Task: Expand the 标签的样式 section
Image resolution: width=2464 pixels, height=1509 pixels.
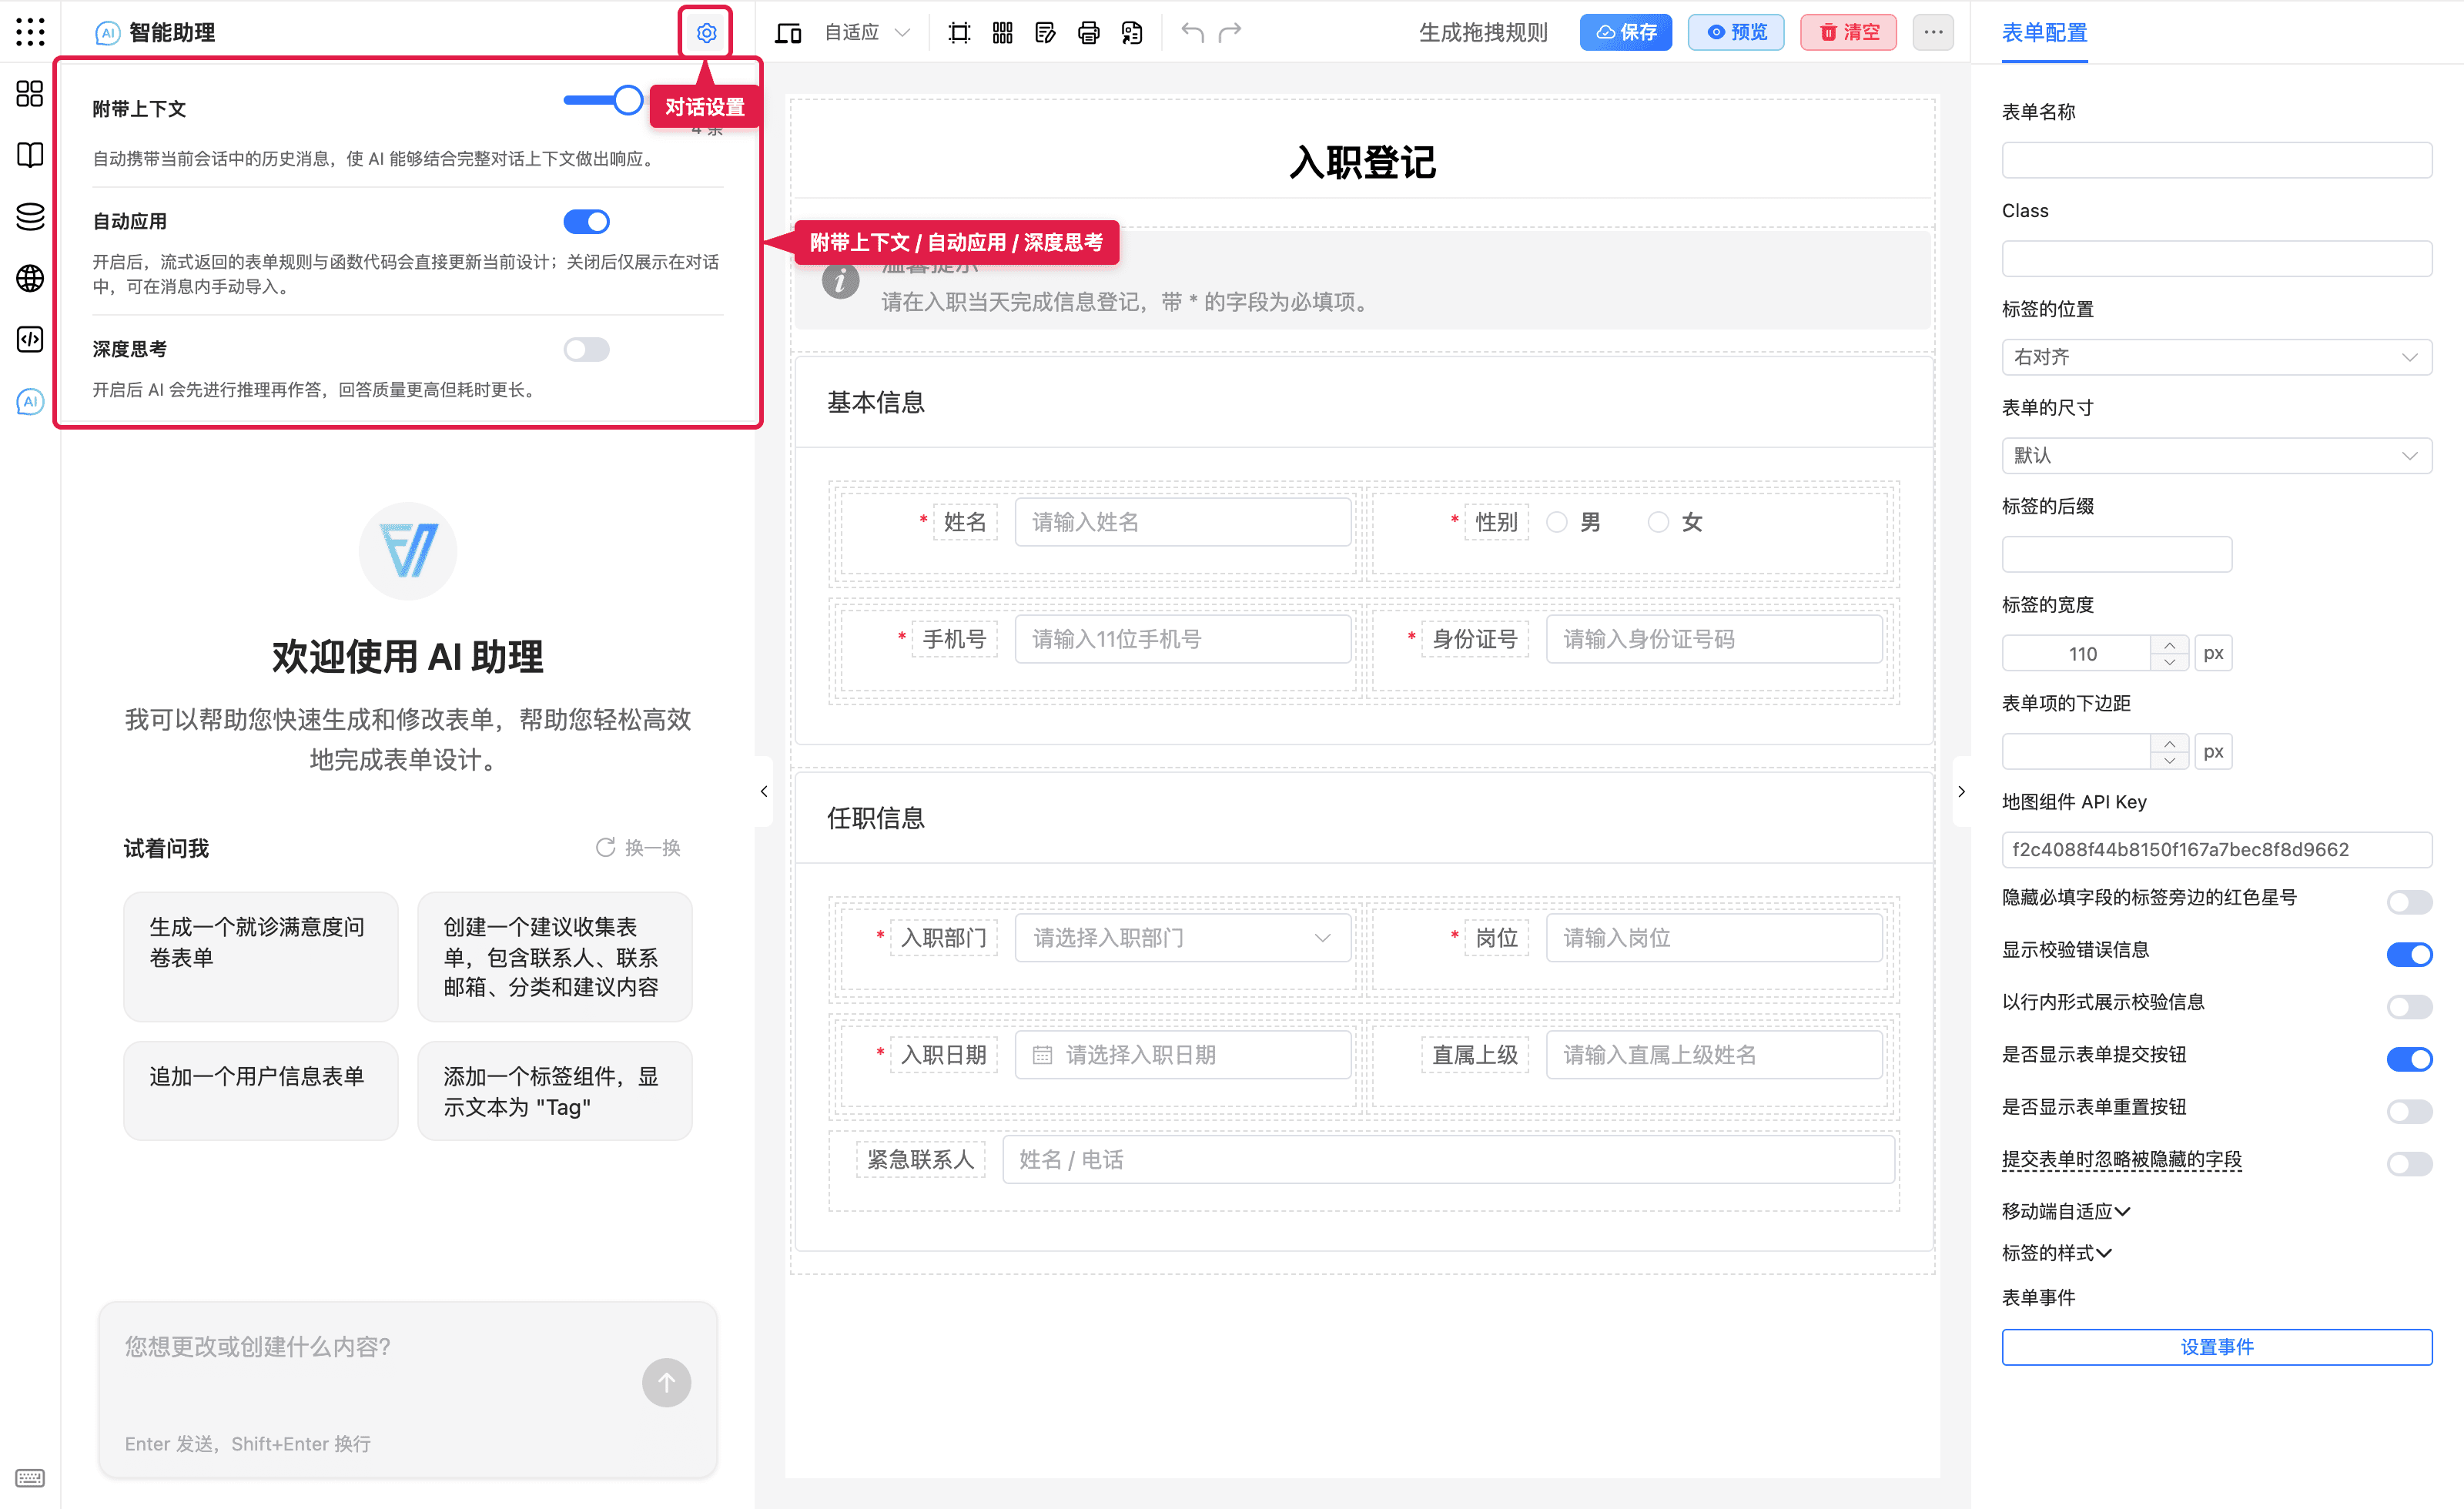Action: 2057,1253
